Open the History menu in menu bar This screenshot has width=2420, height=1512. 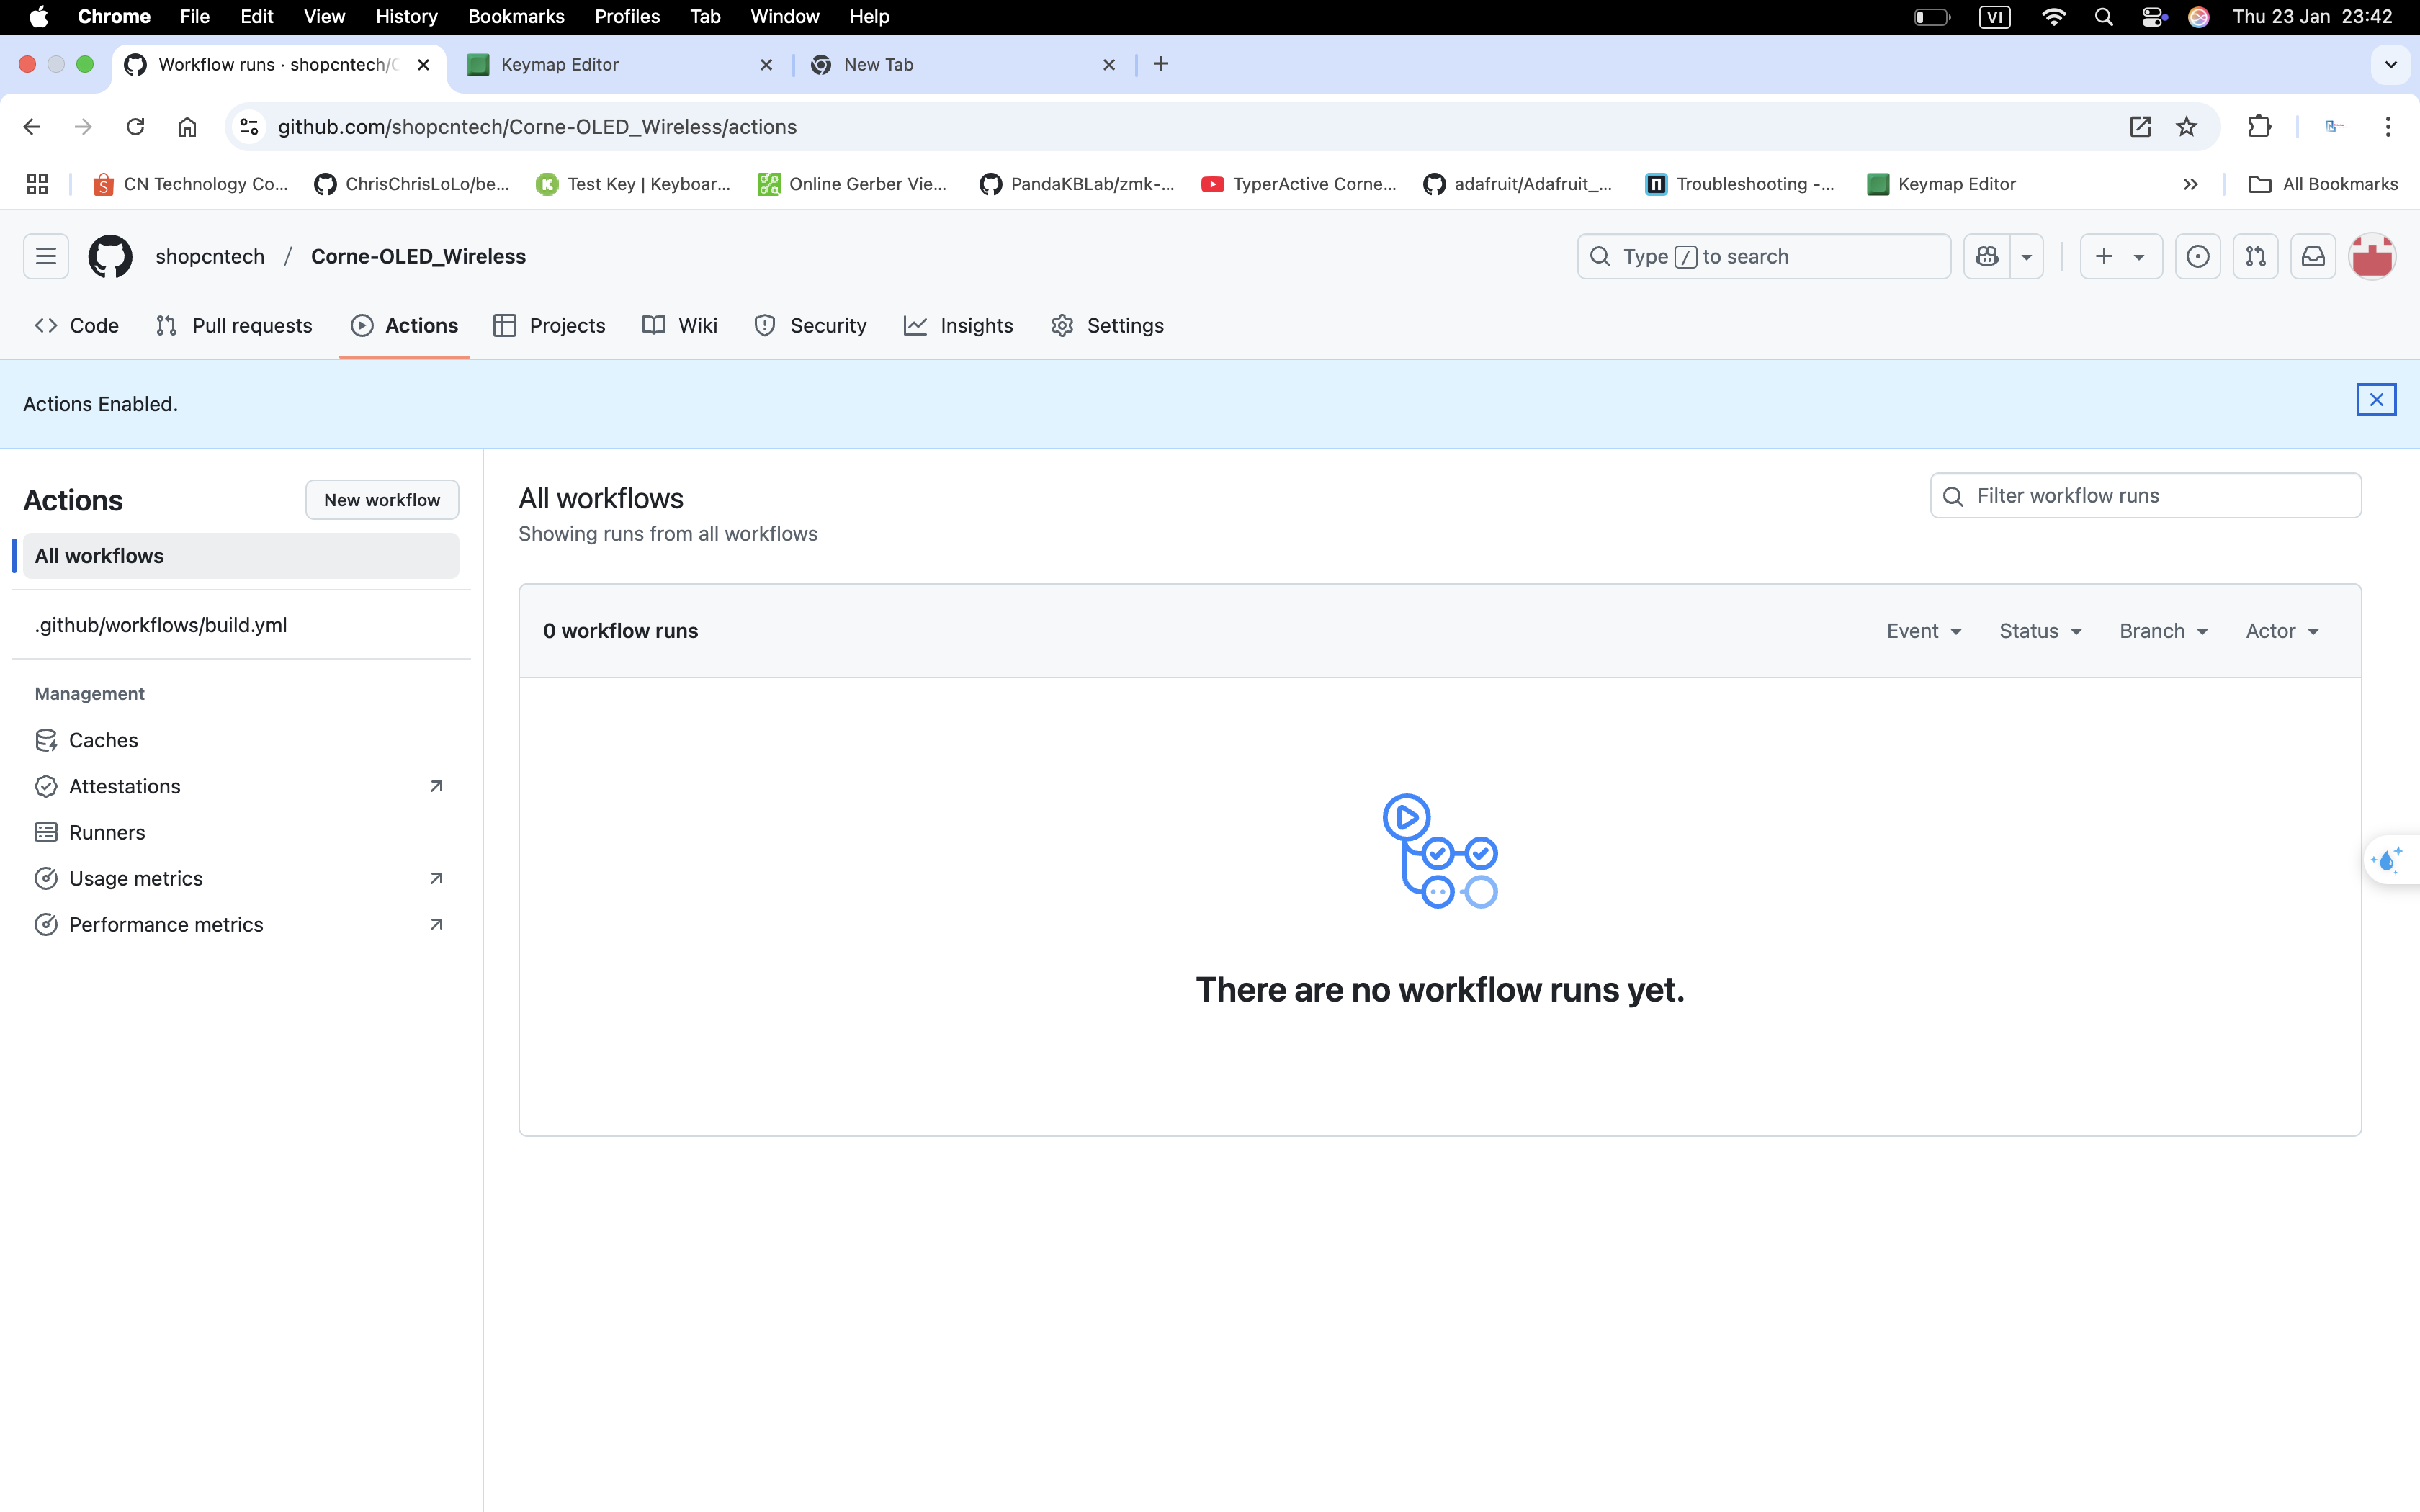pos(406,16)
